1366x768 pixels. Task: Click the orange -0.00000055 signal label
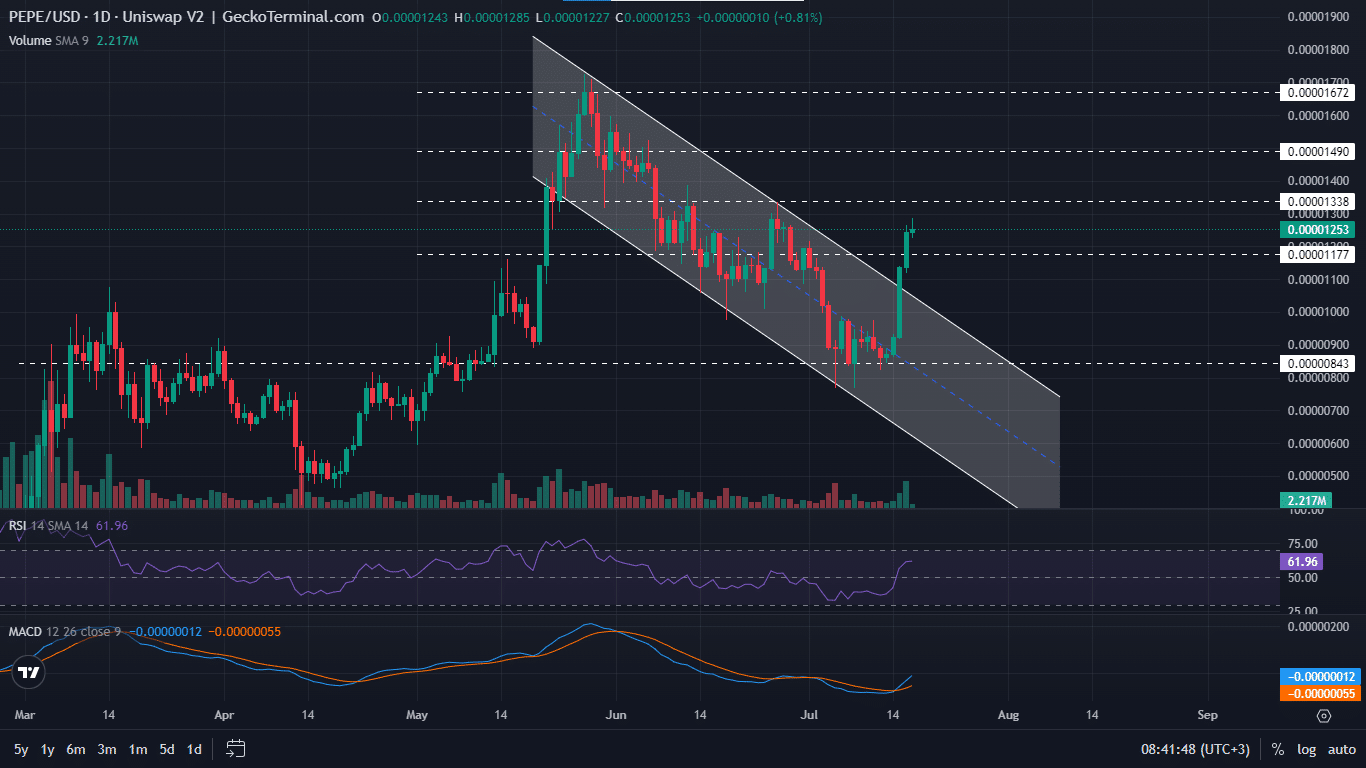coord(1320,693)
